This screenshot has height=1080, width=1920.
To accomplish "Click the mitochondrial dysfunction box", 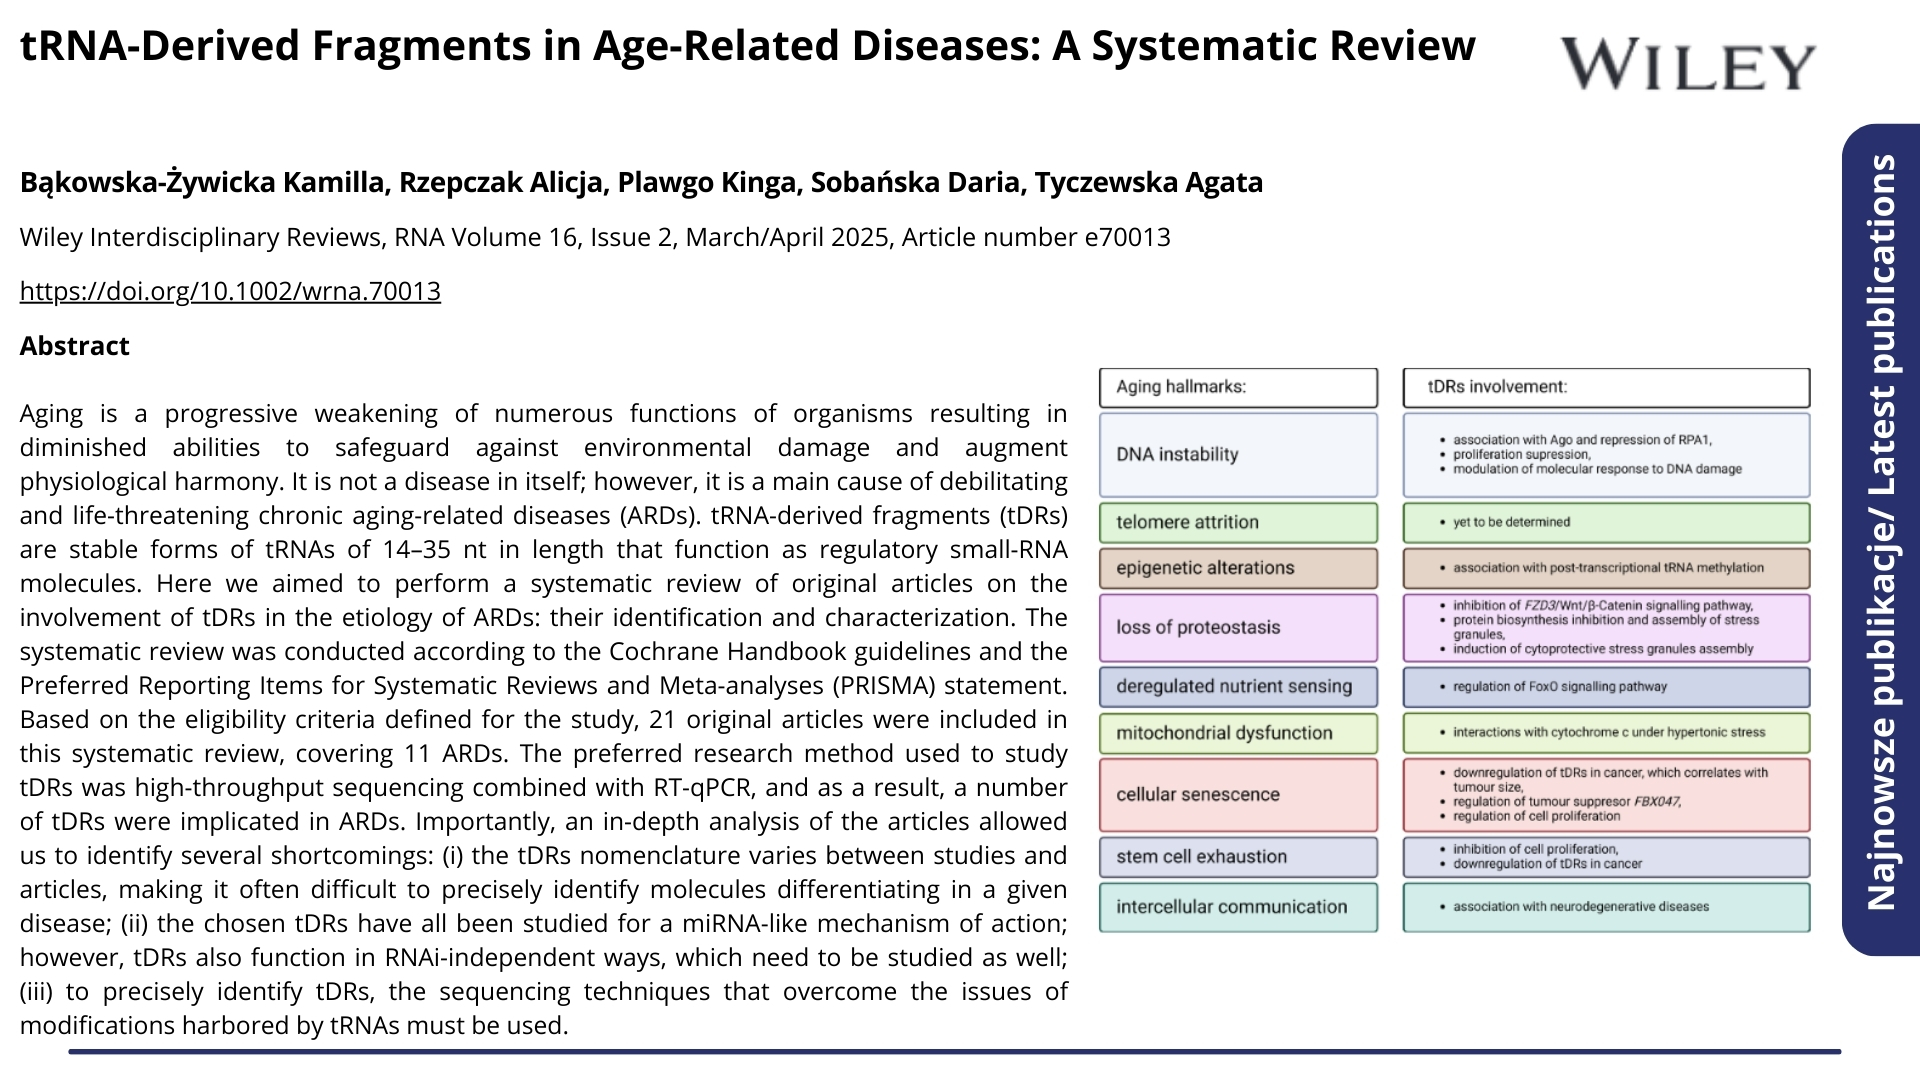I will (1238, 733).
